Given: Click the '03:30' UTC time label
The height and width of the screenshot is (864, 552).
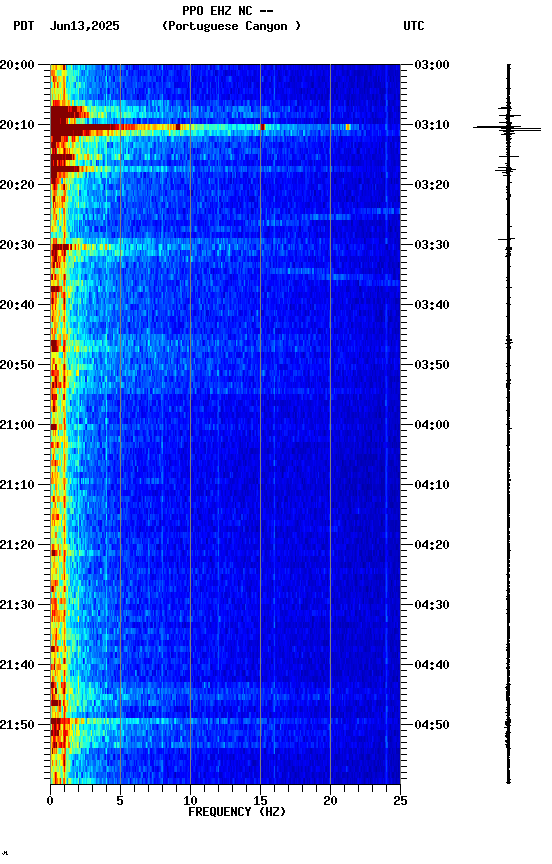Looking at the screenshot, I should (432, 245).
